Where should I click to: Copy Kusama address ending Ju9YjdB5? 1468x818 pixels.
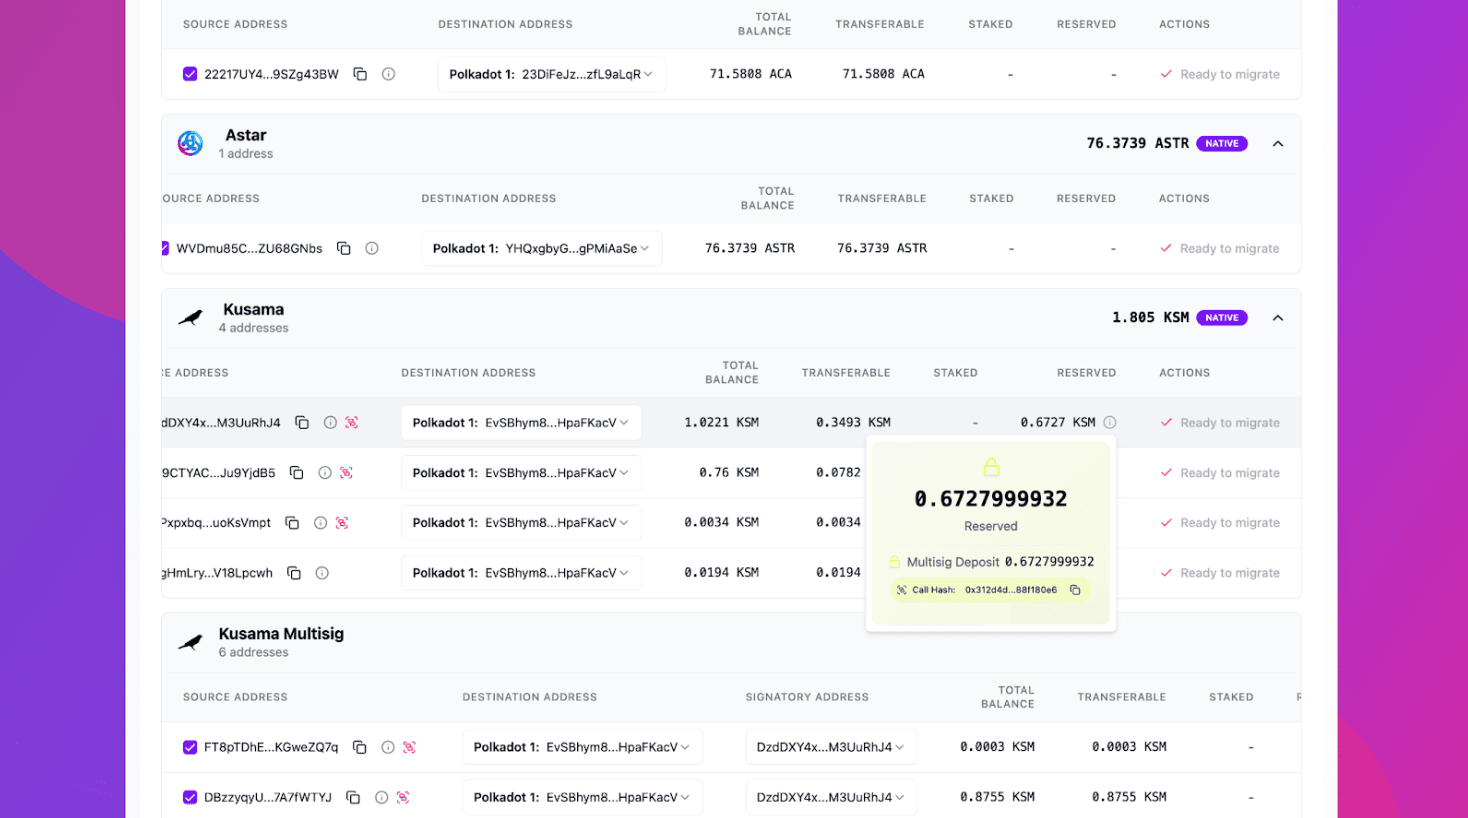[296, 473]
